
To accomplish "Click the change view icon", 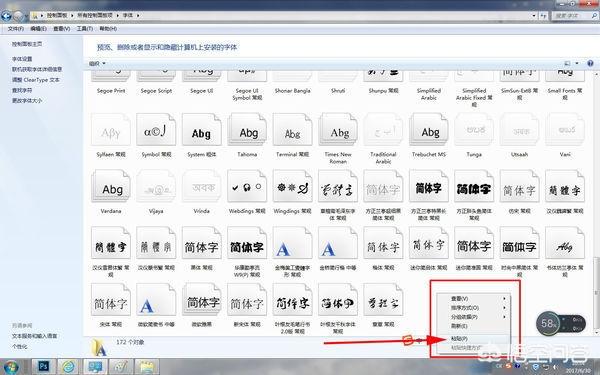I will tap(567, 64).
